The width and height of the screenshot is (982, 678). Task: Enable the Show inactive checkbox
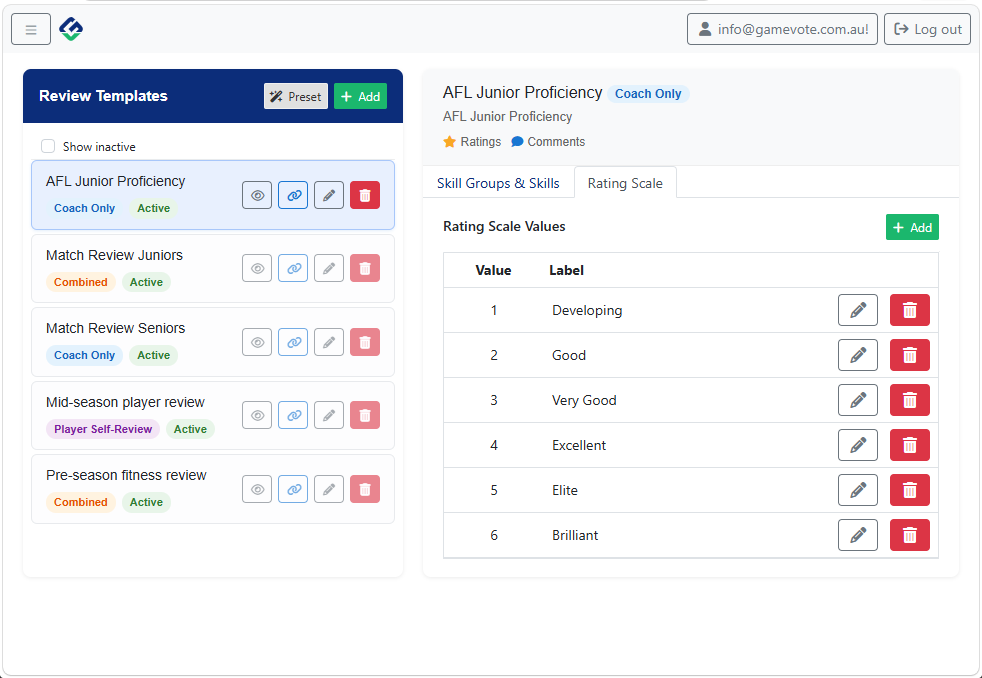pyautogui.click(x=48, y=146)
